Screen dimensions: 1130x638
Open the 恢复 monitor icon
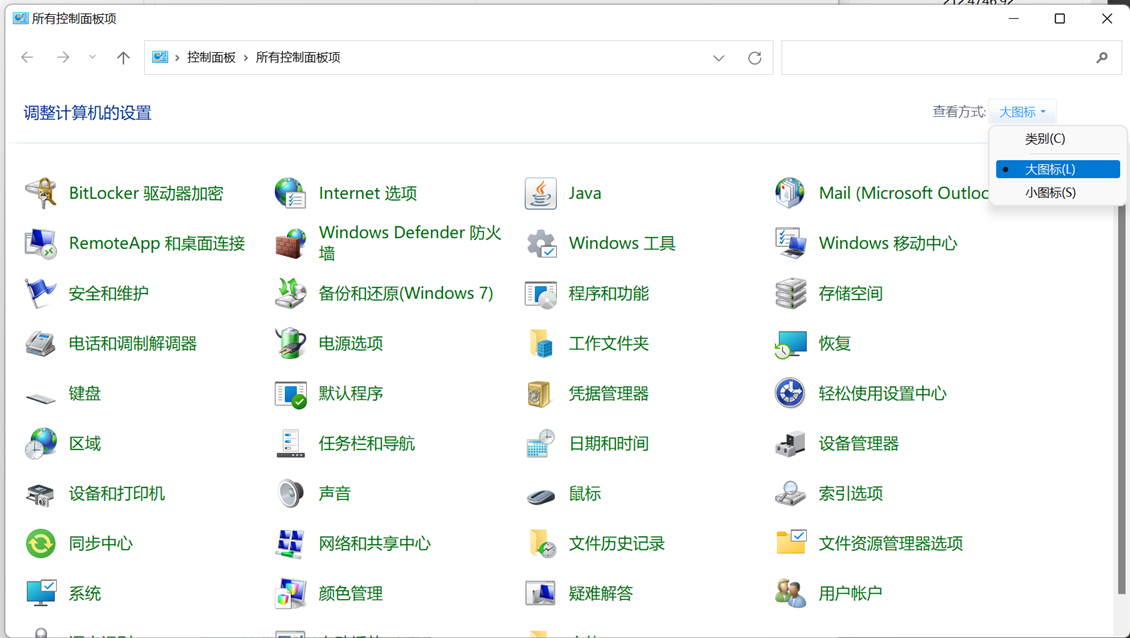(791, 343)
